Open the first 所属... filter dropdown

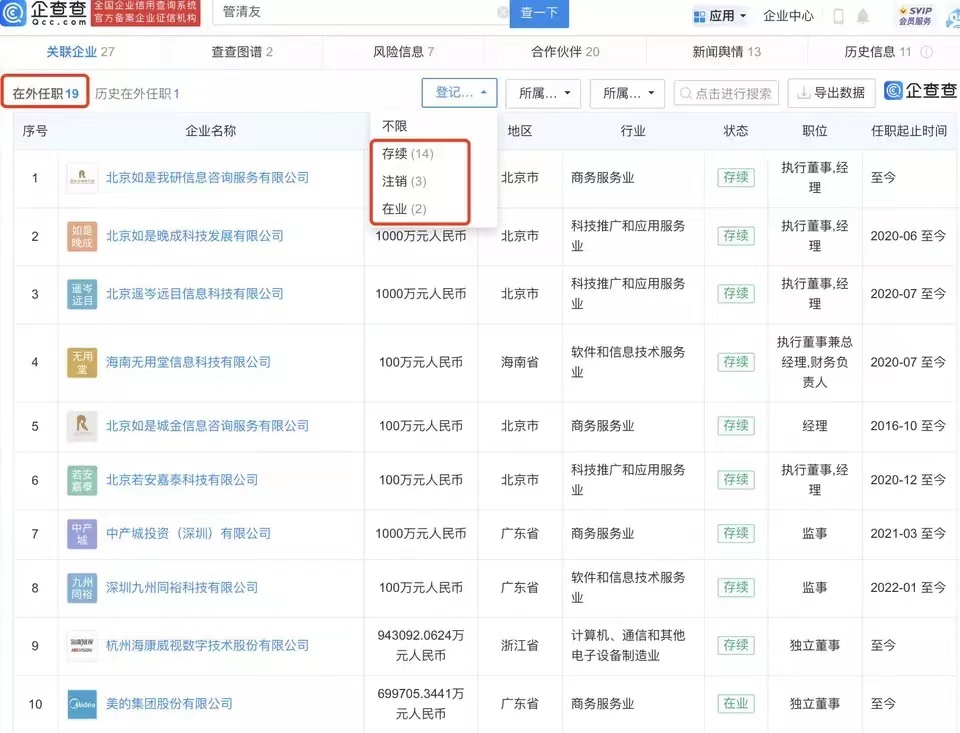click(x=543, y=93)
